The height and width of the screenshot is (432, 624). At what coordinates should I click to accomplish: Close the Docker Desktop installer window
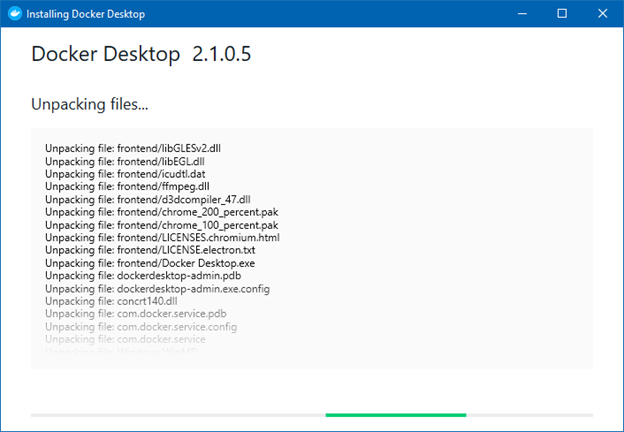click(603, 14)
